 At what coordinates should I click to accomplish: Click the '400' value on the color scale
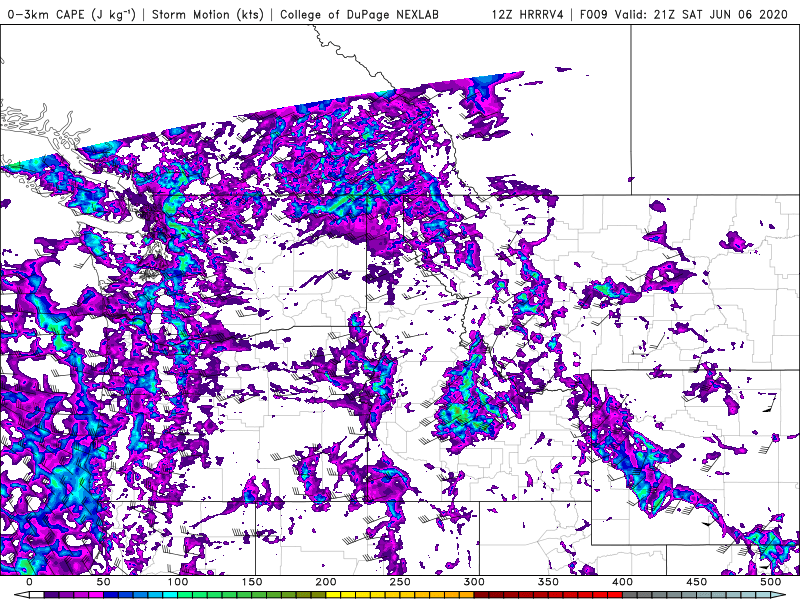point(622,582)
